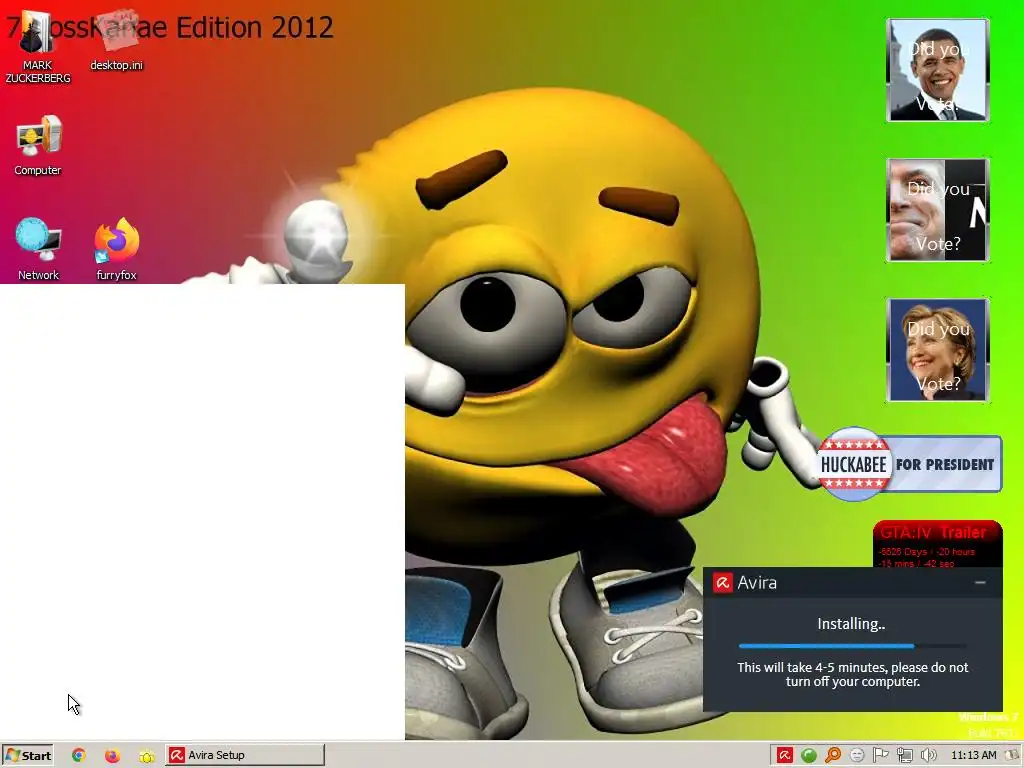Select the desktop.ini file icon
Image resolution: width=1024 pixels, height=768 pixels.
[x=116, y=40]
